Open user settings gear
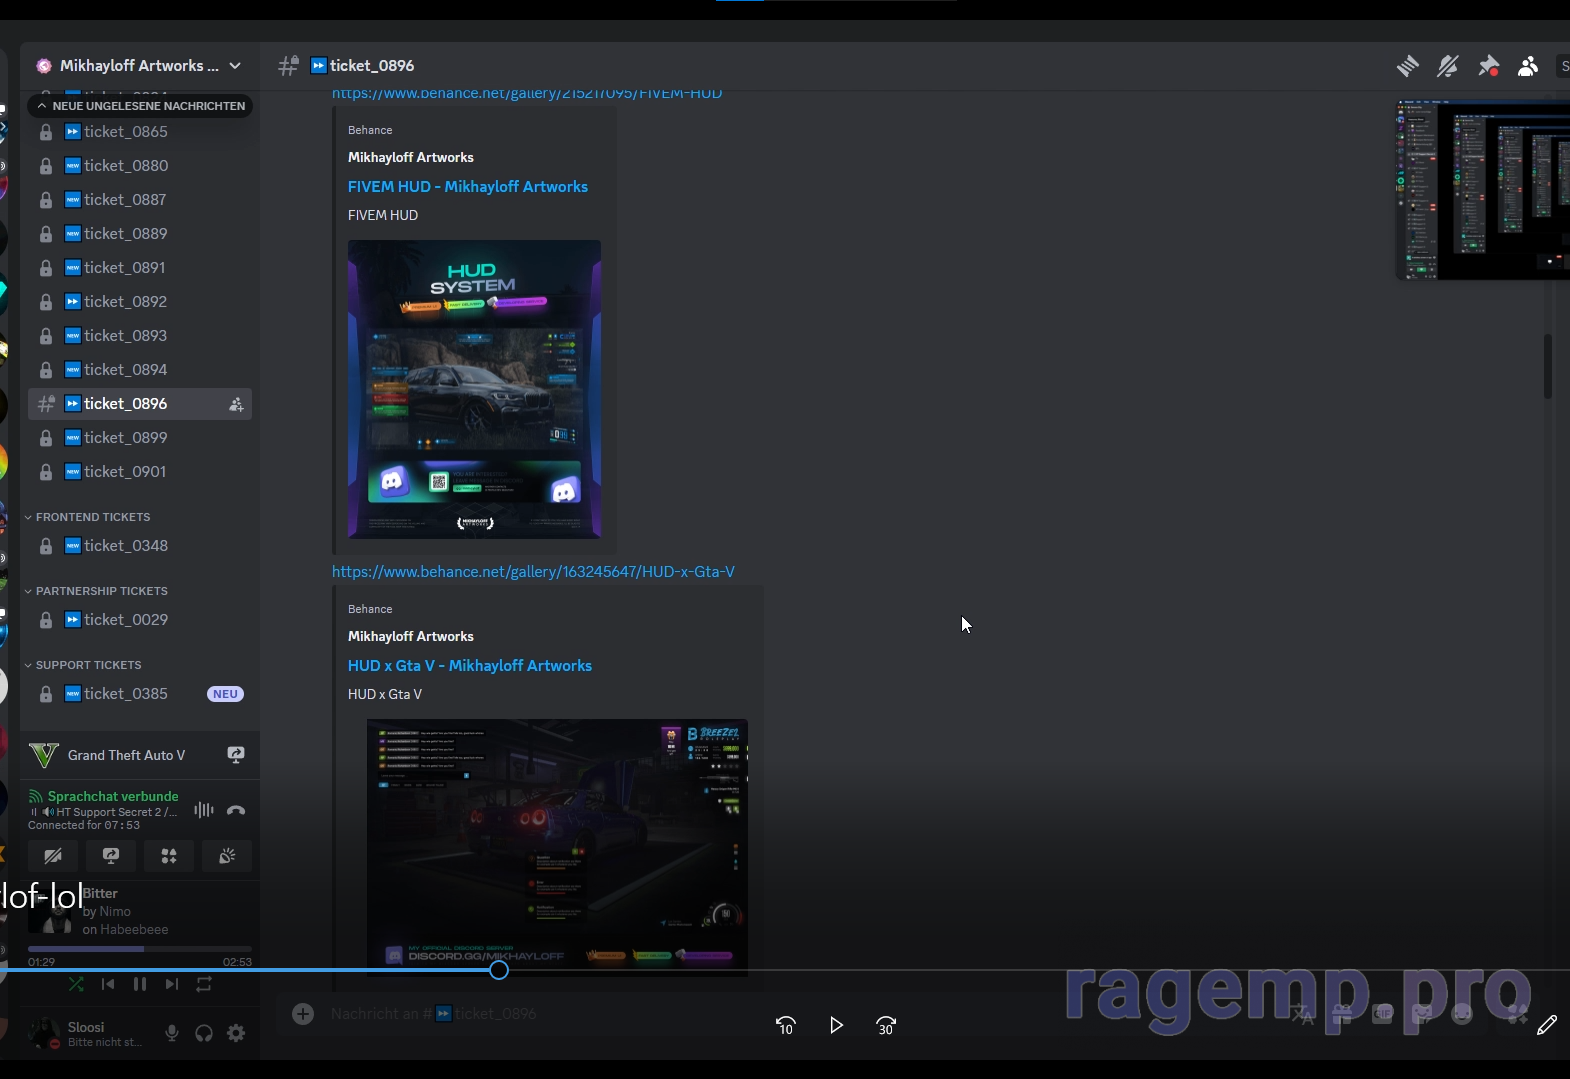 point(236,1033)
